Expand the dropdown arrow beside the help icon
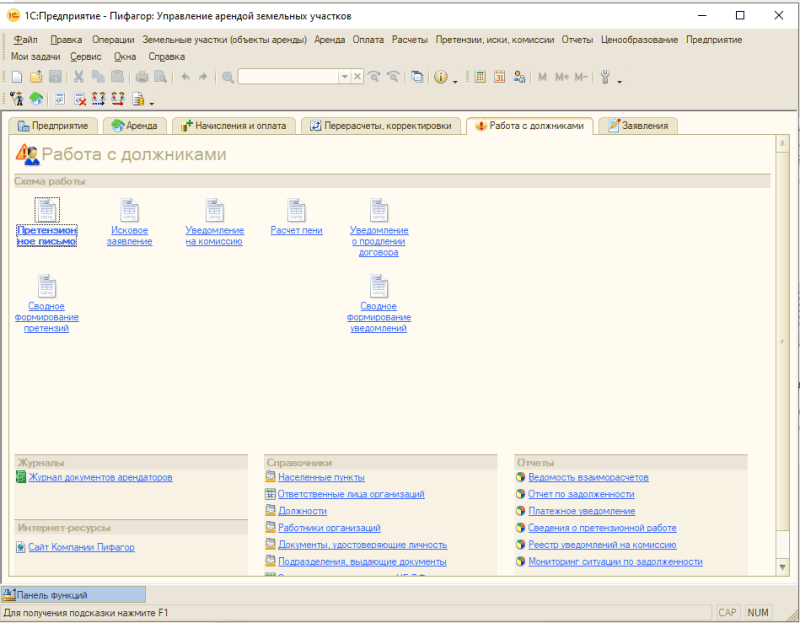The height and width of the screenshot is (623, 800). [455, 79]
